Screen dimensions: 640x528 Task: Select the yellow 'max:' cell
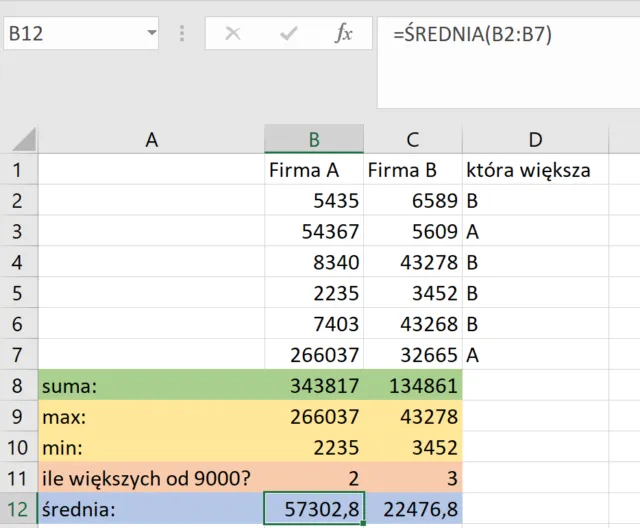click(x=151, y=416)
